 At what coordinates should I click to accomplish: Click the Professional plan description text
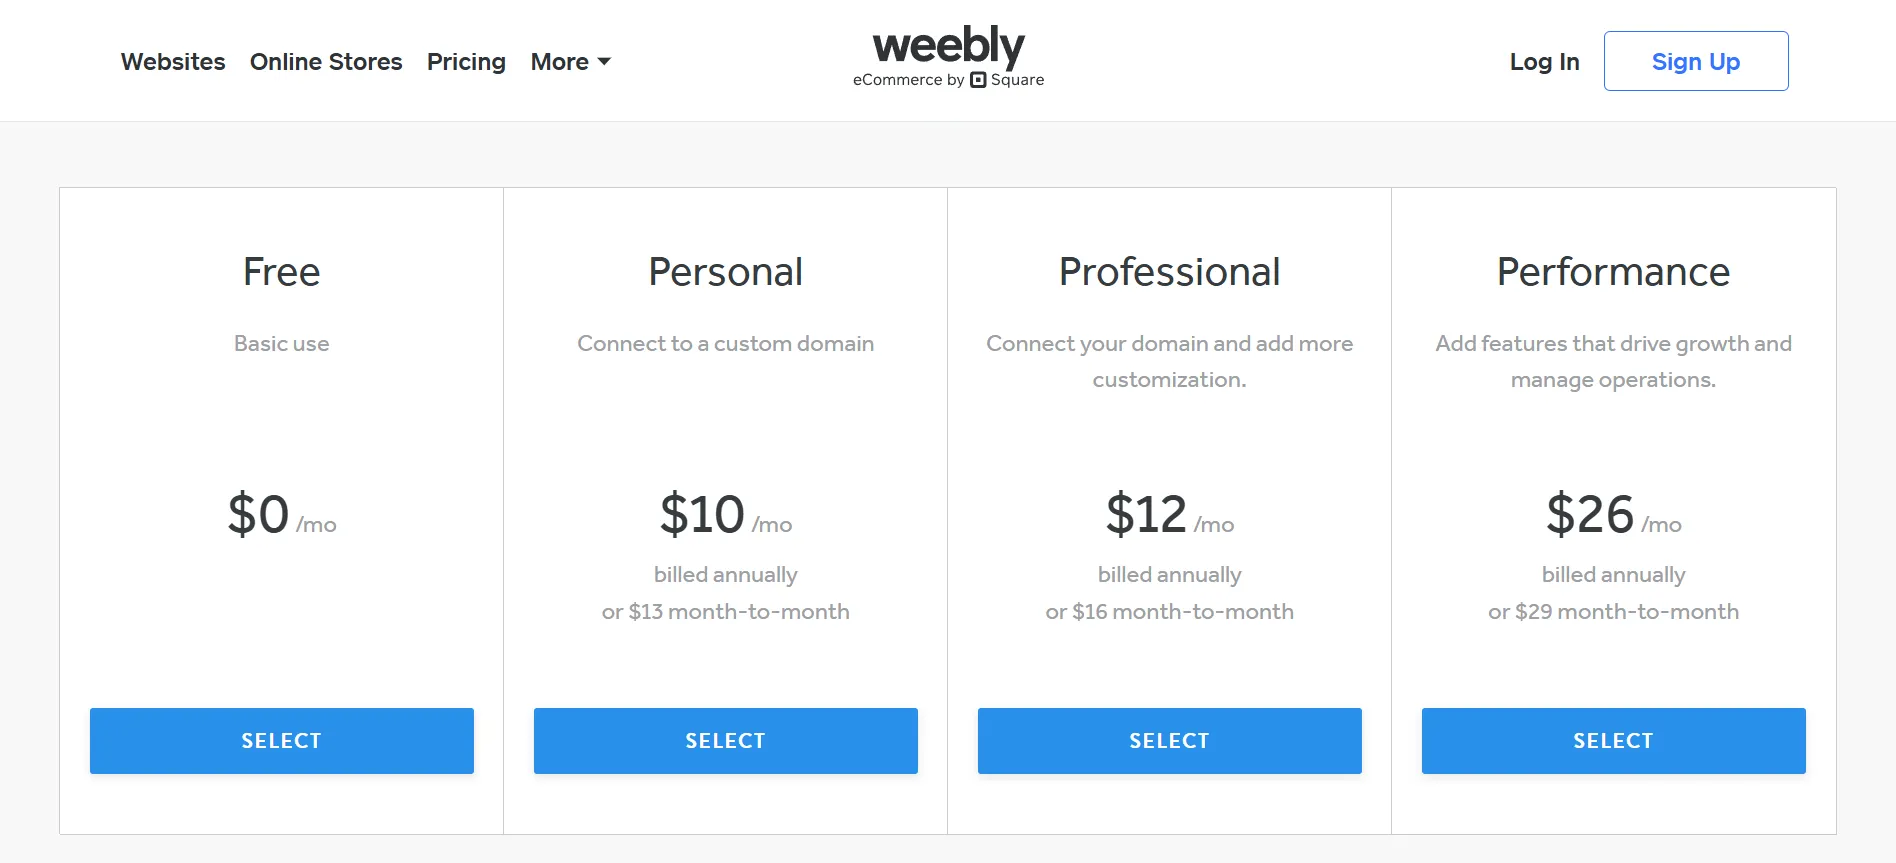[x=1169, y=361]
